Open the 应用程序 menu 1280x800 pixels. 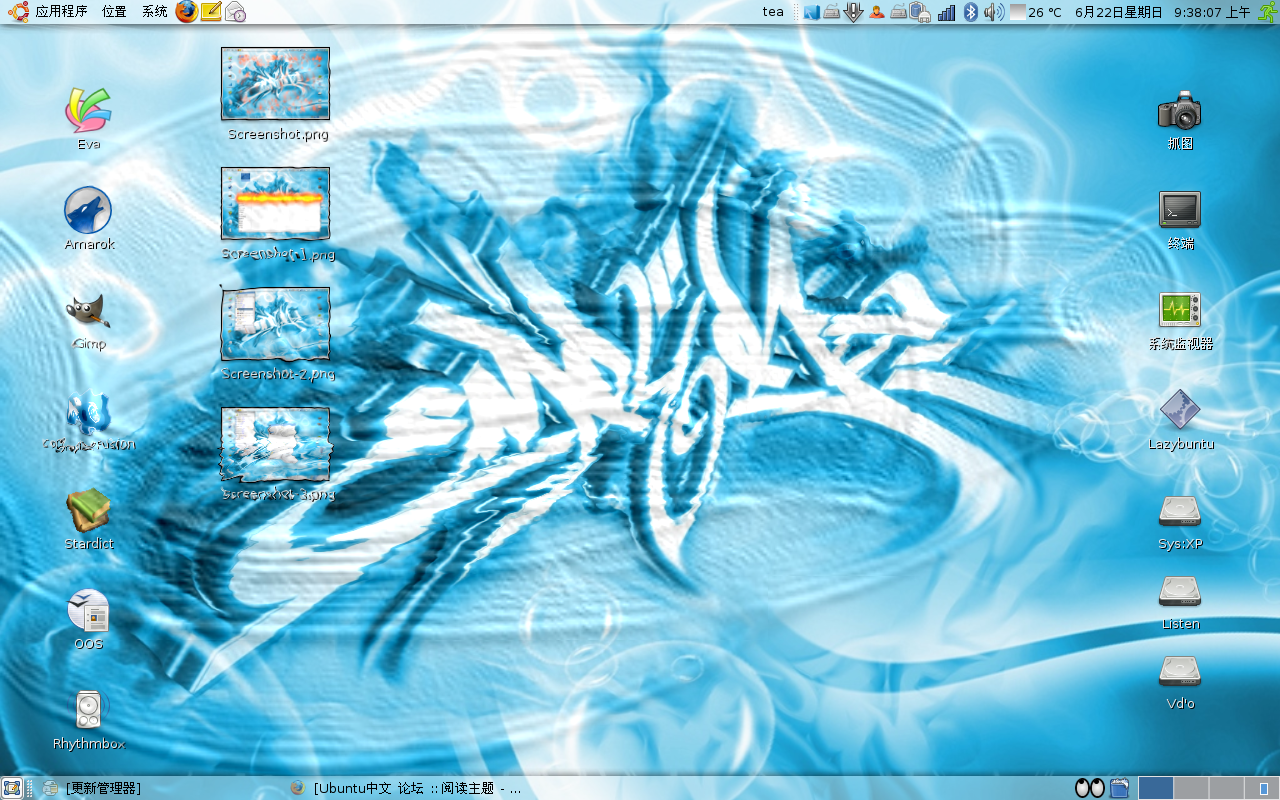click(x=61, y=12)
